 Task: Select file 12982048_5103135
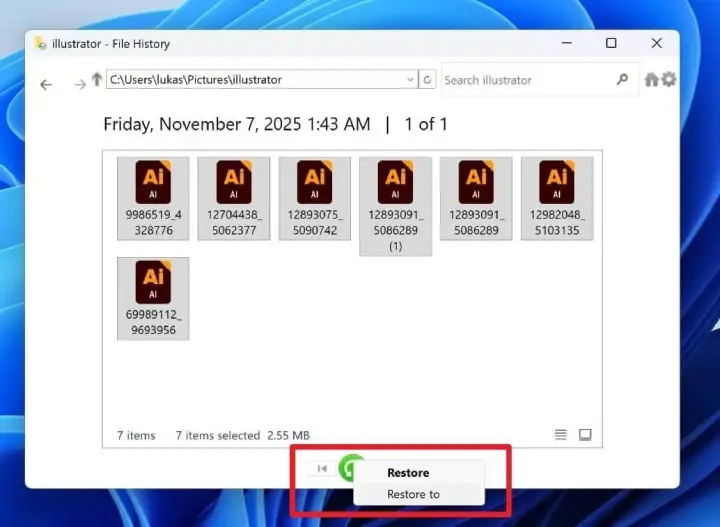pyautogui.click(x=557, y=198)
